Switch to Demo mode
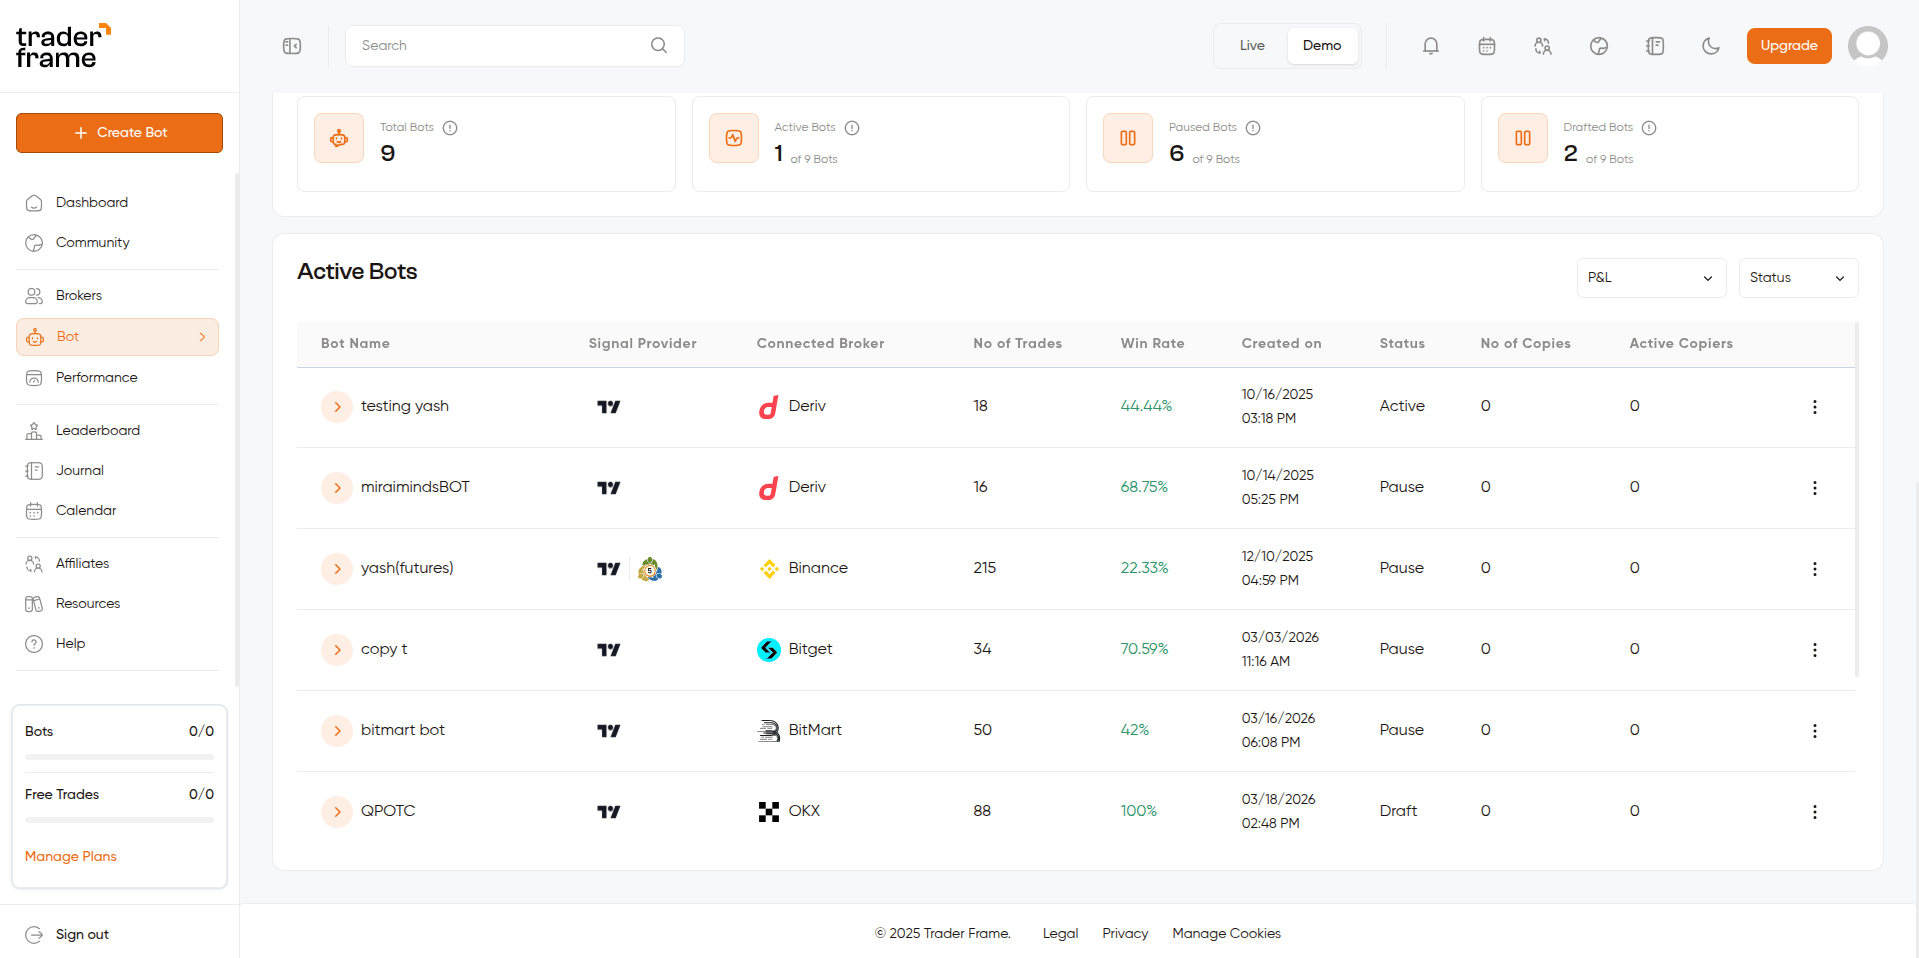The width and height of the screenshot is (1919, 958). [1322, 46]
